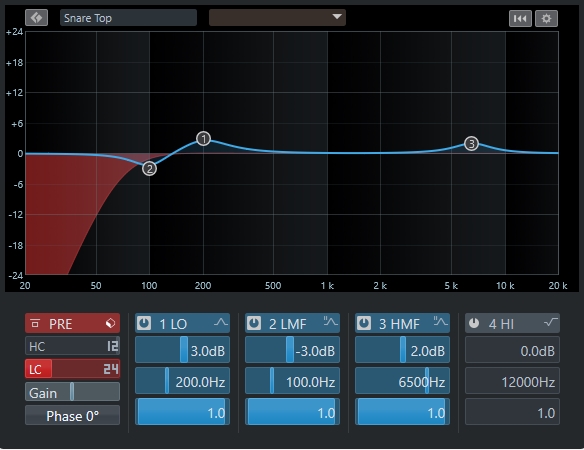
Task: Open the settings gear in EQ header
Action: click(546, 19)
